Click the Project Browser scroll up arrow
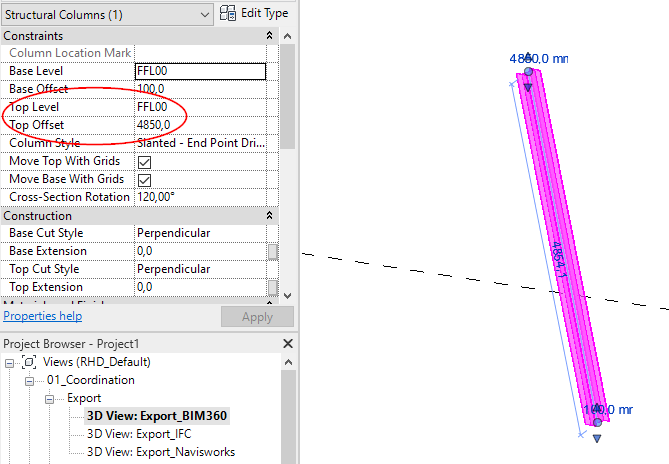This screenshot has height=464, width=669. [x=288, y=362]
